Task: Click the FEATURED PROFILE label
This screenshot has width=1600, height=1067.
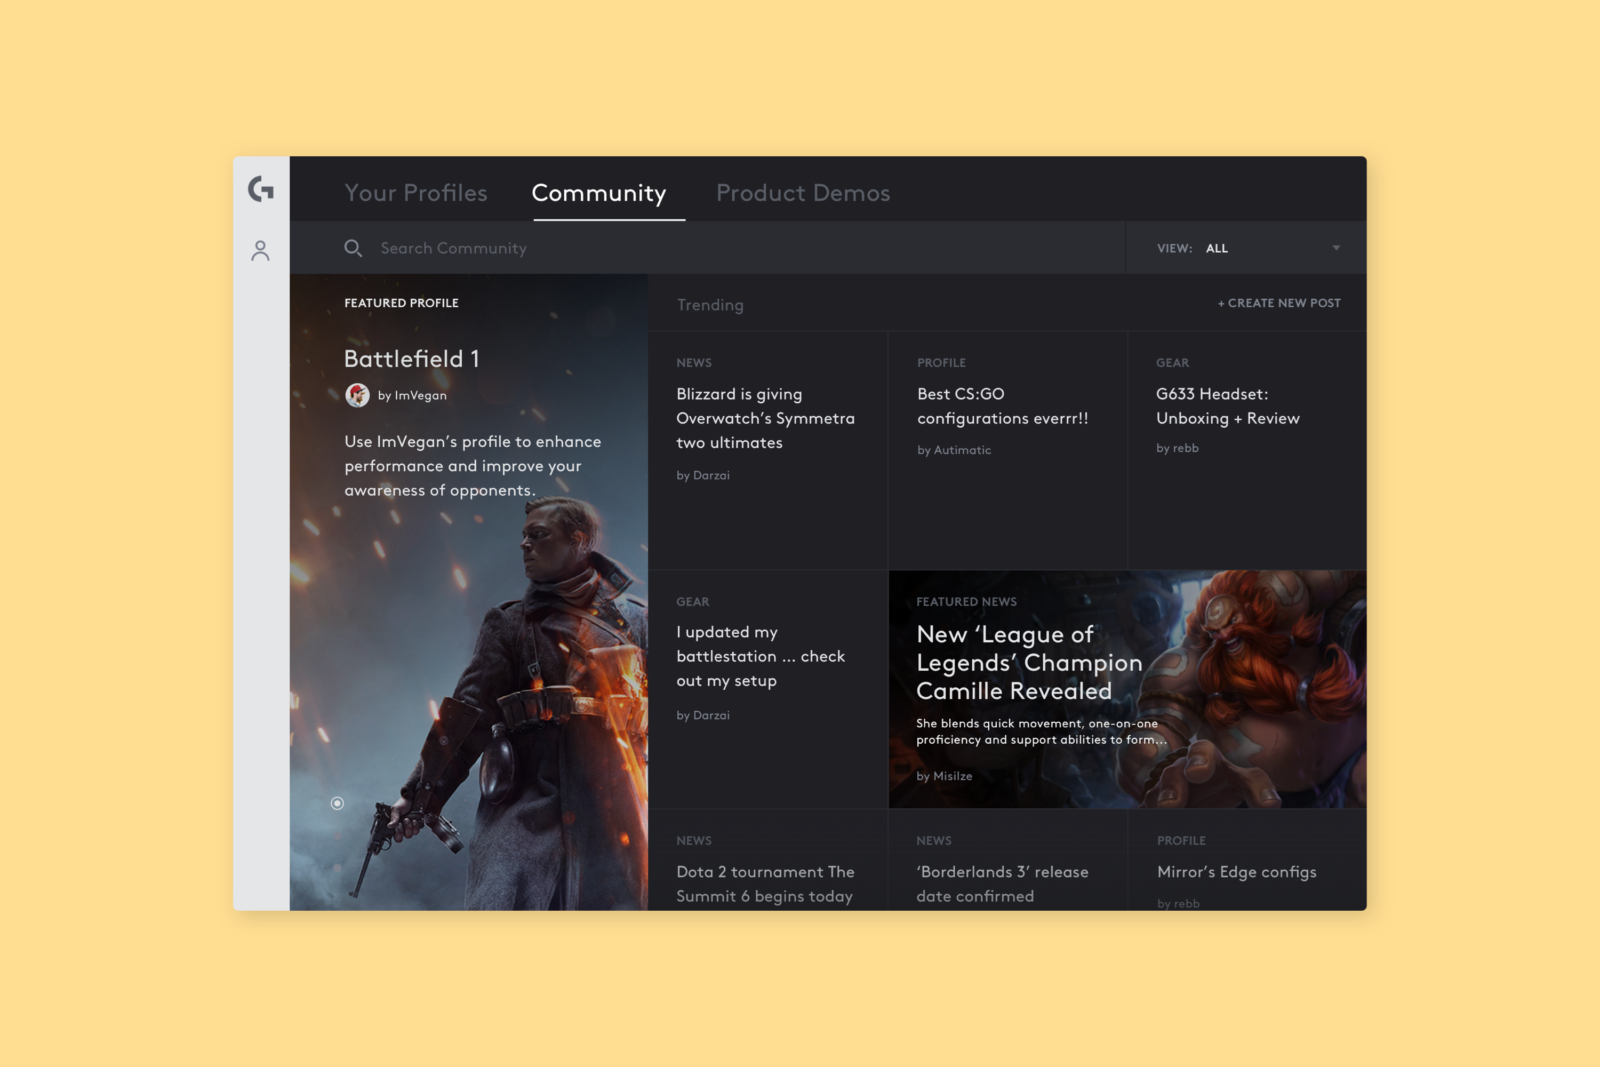Action: [x=401, y=303]
